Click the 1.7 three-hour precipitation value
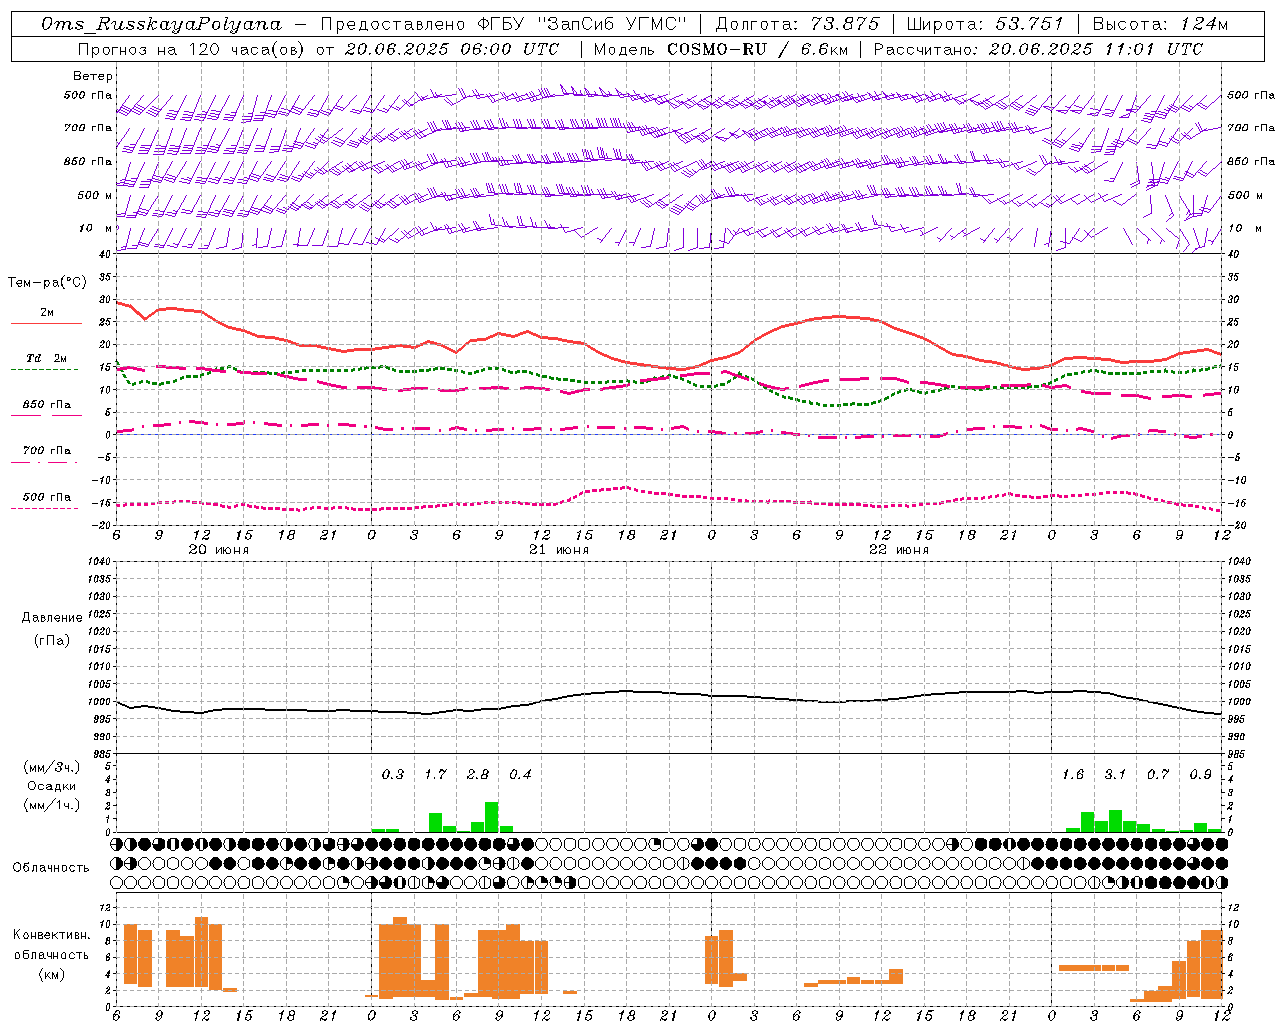 pos(435,775)
